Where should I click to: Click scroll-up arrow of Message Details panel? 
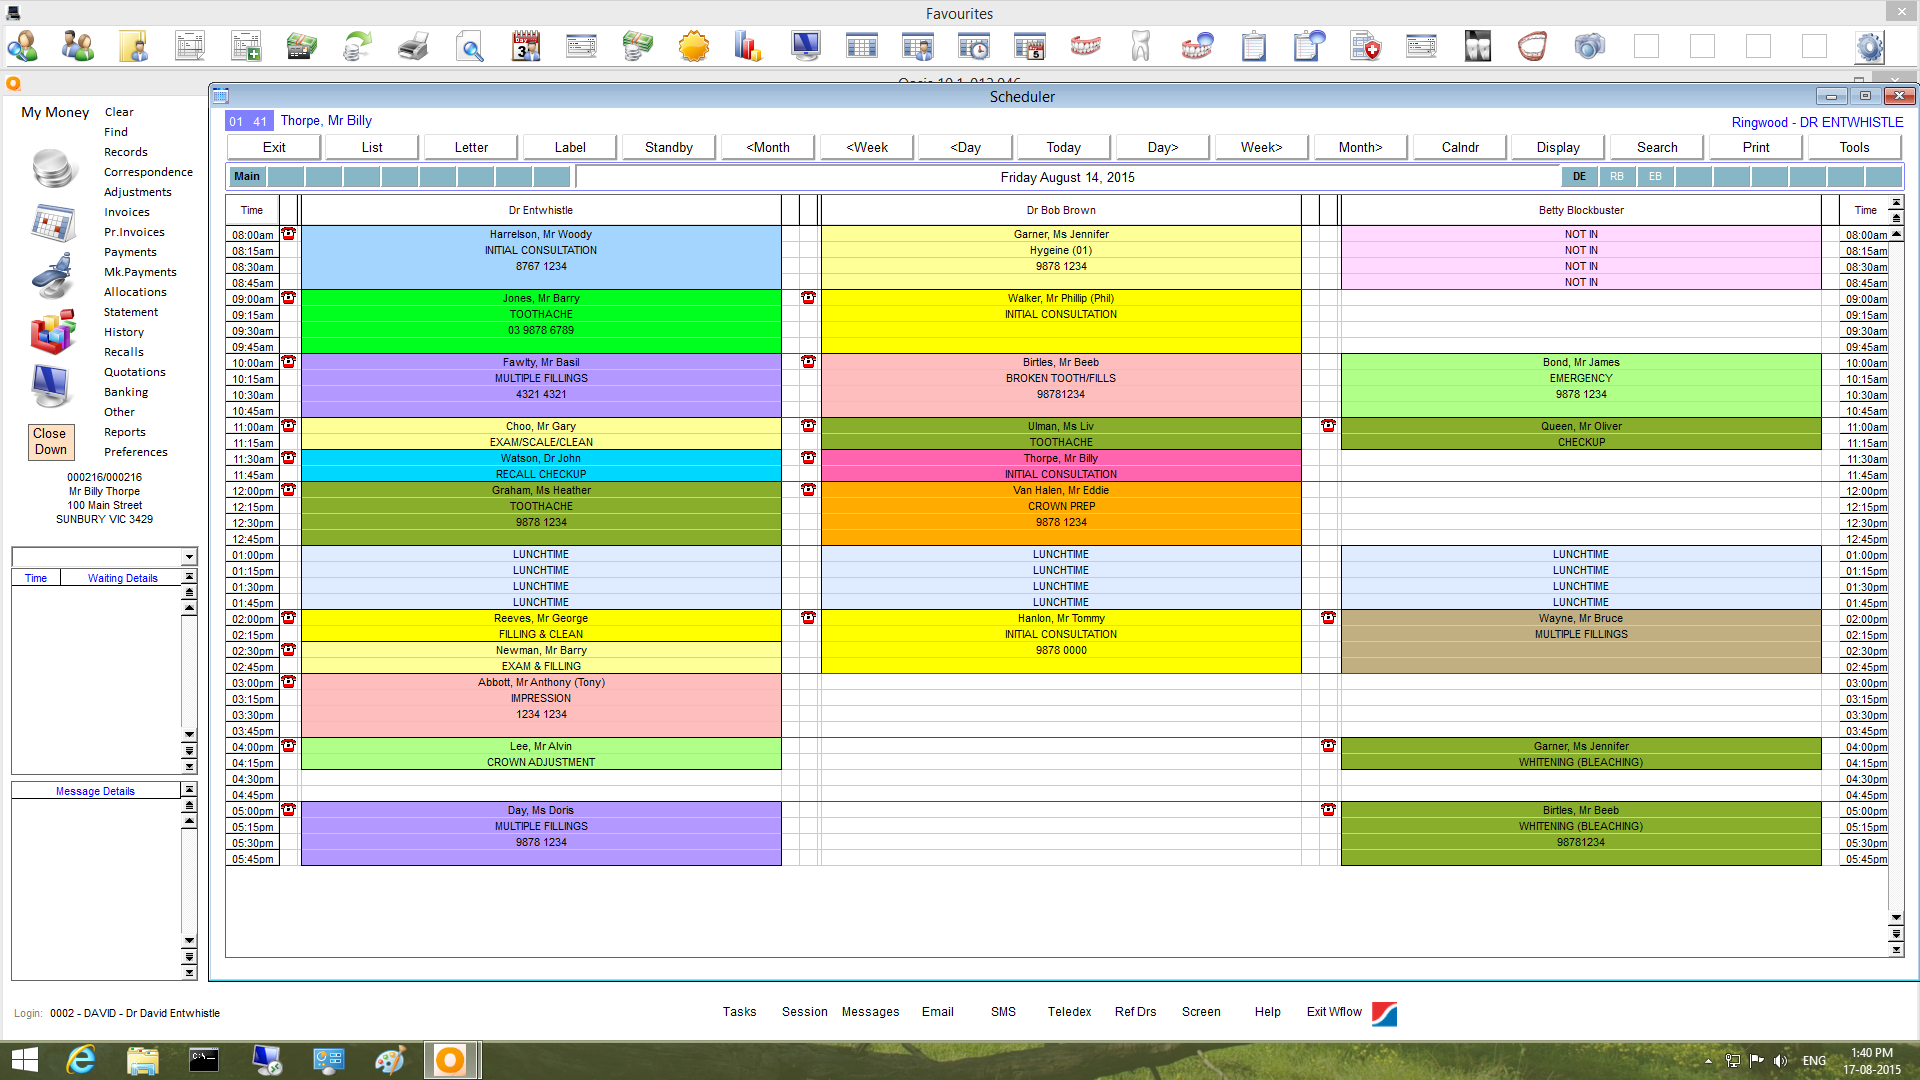[x=189, y=822]
